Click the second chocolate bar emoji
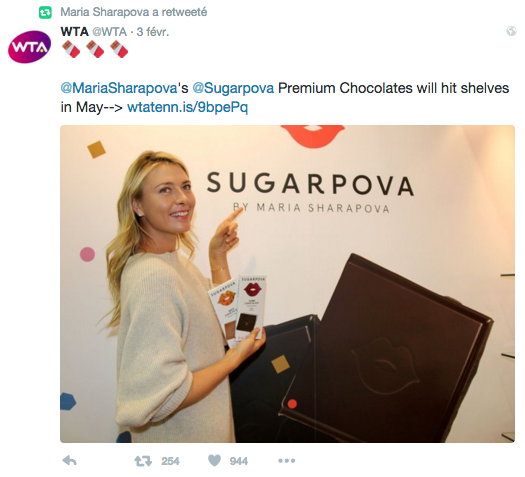Viewport: 525px width, 477px height. pos(95,49)
